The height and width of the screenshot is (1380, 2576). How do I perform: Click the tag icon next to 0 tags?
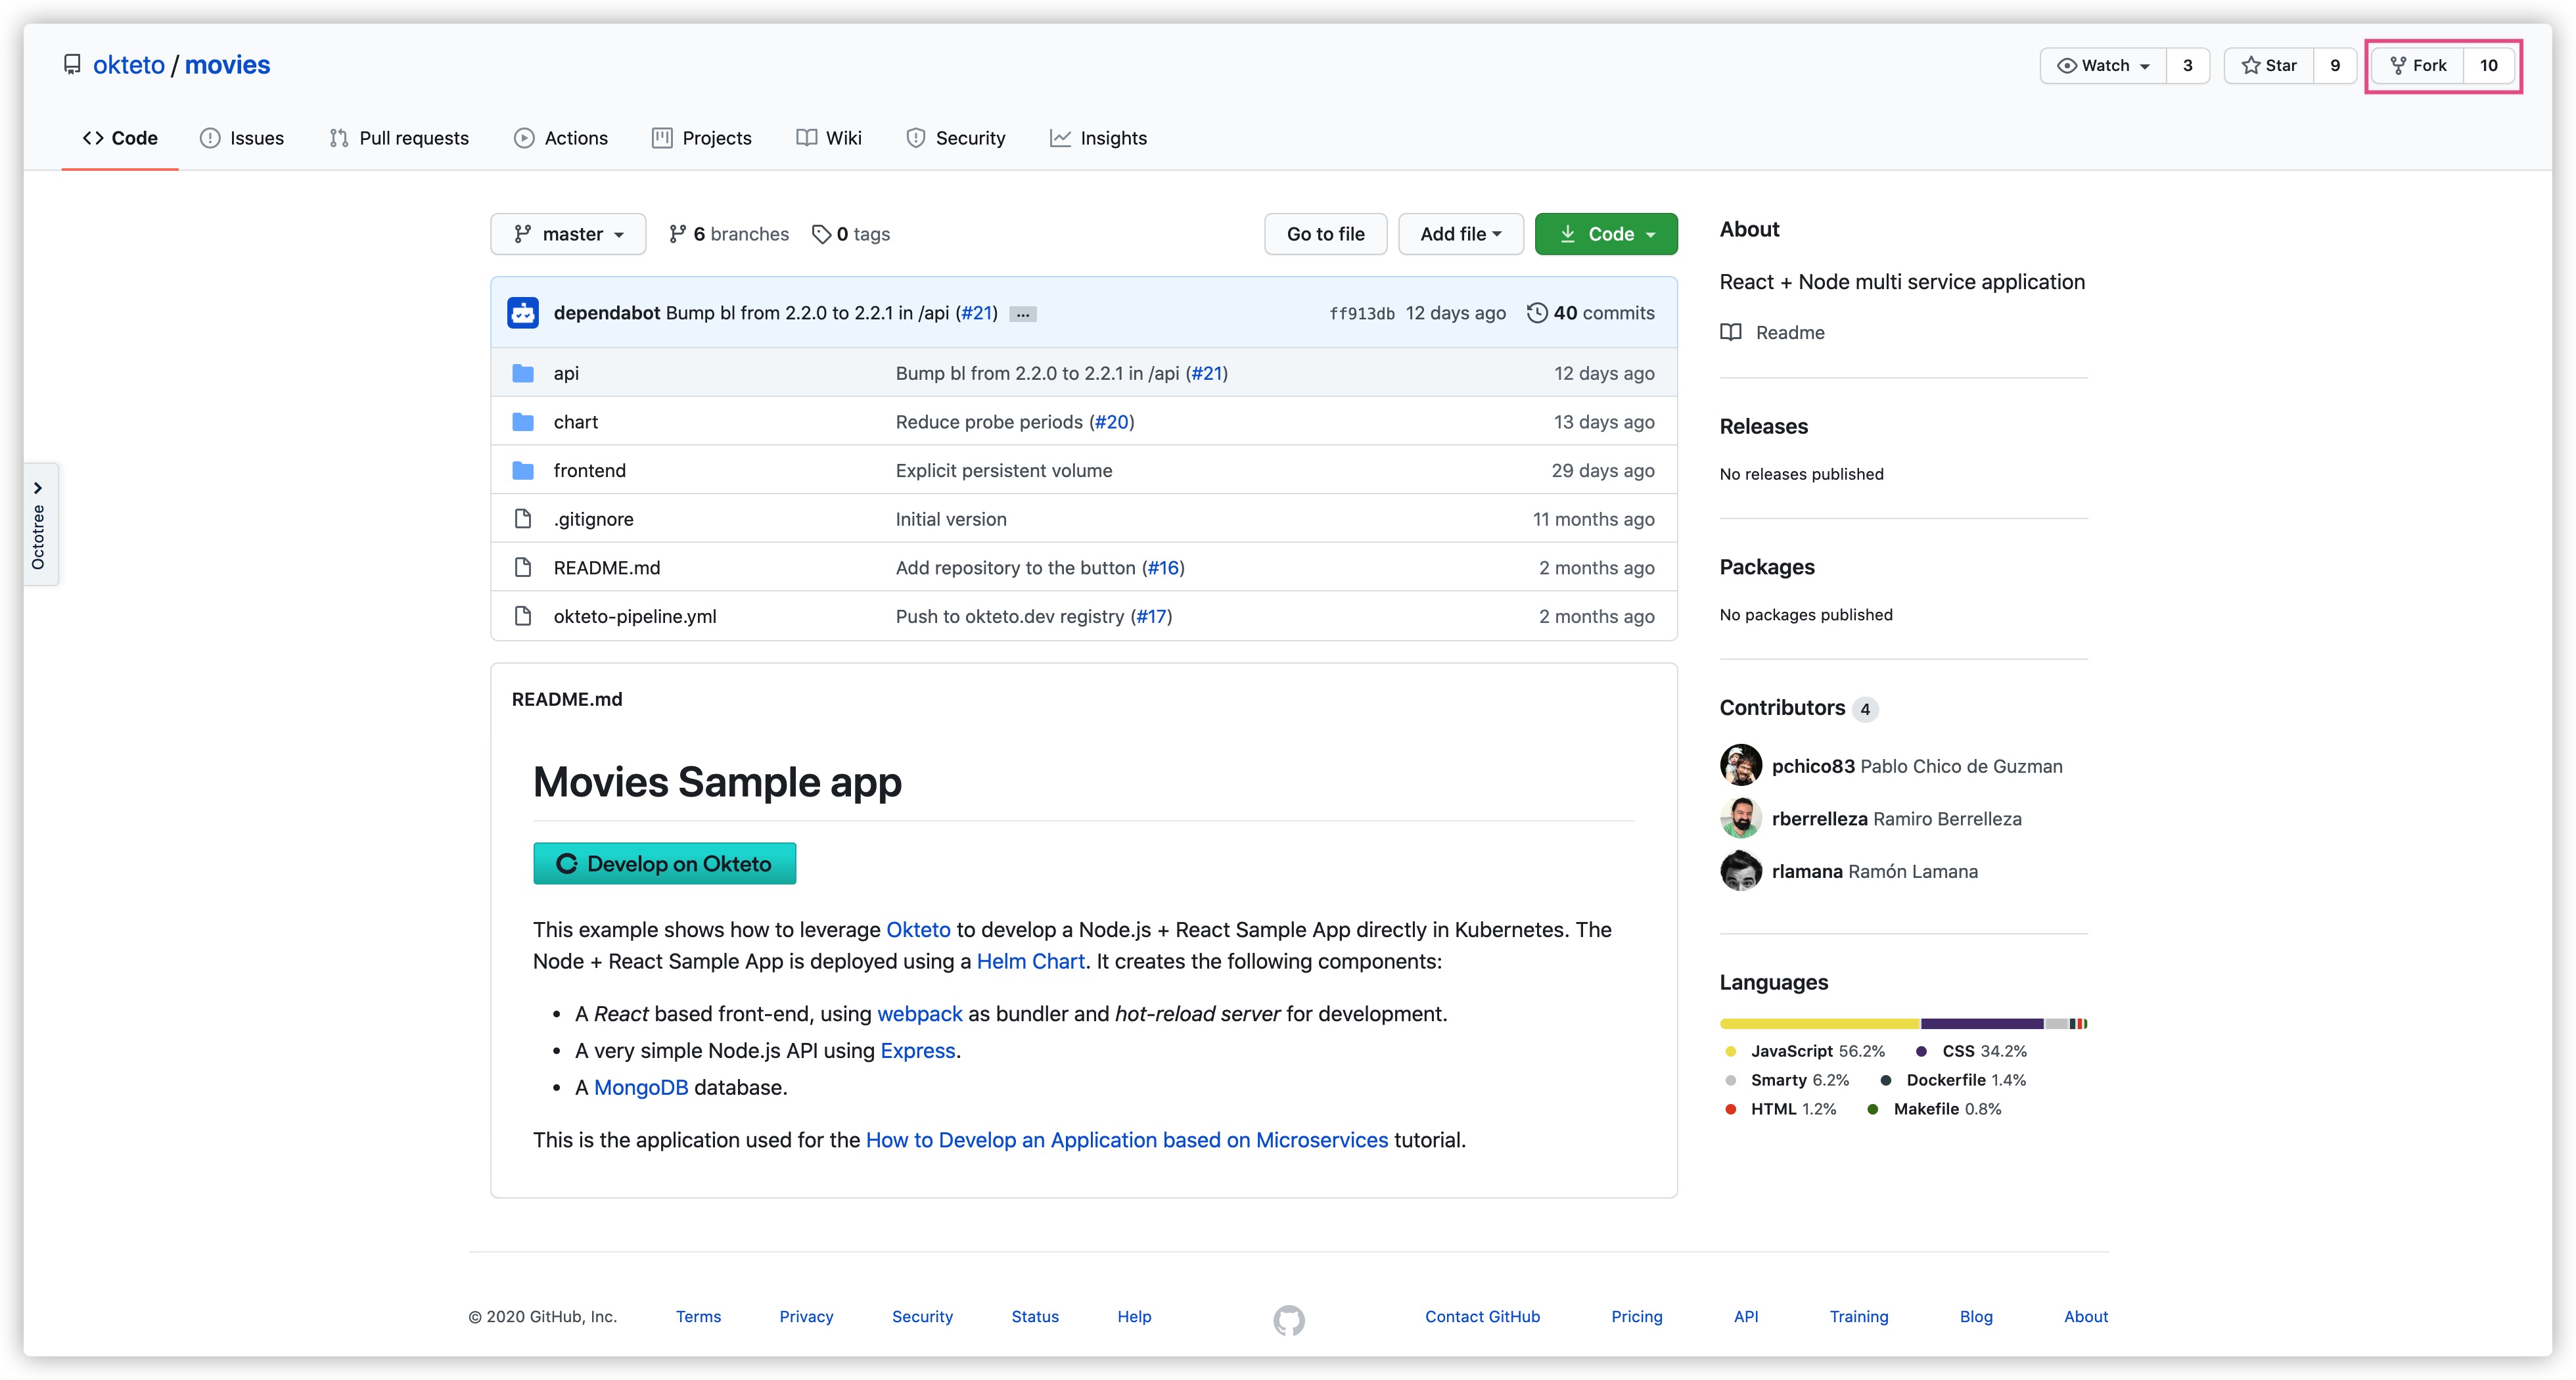(x=821, y=234)
